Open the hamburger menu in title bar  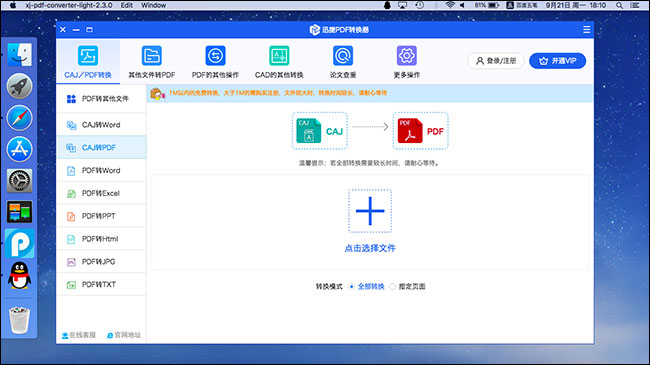587,29
